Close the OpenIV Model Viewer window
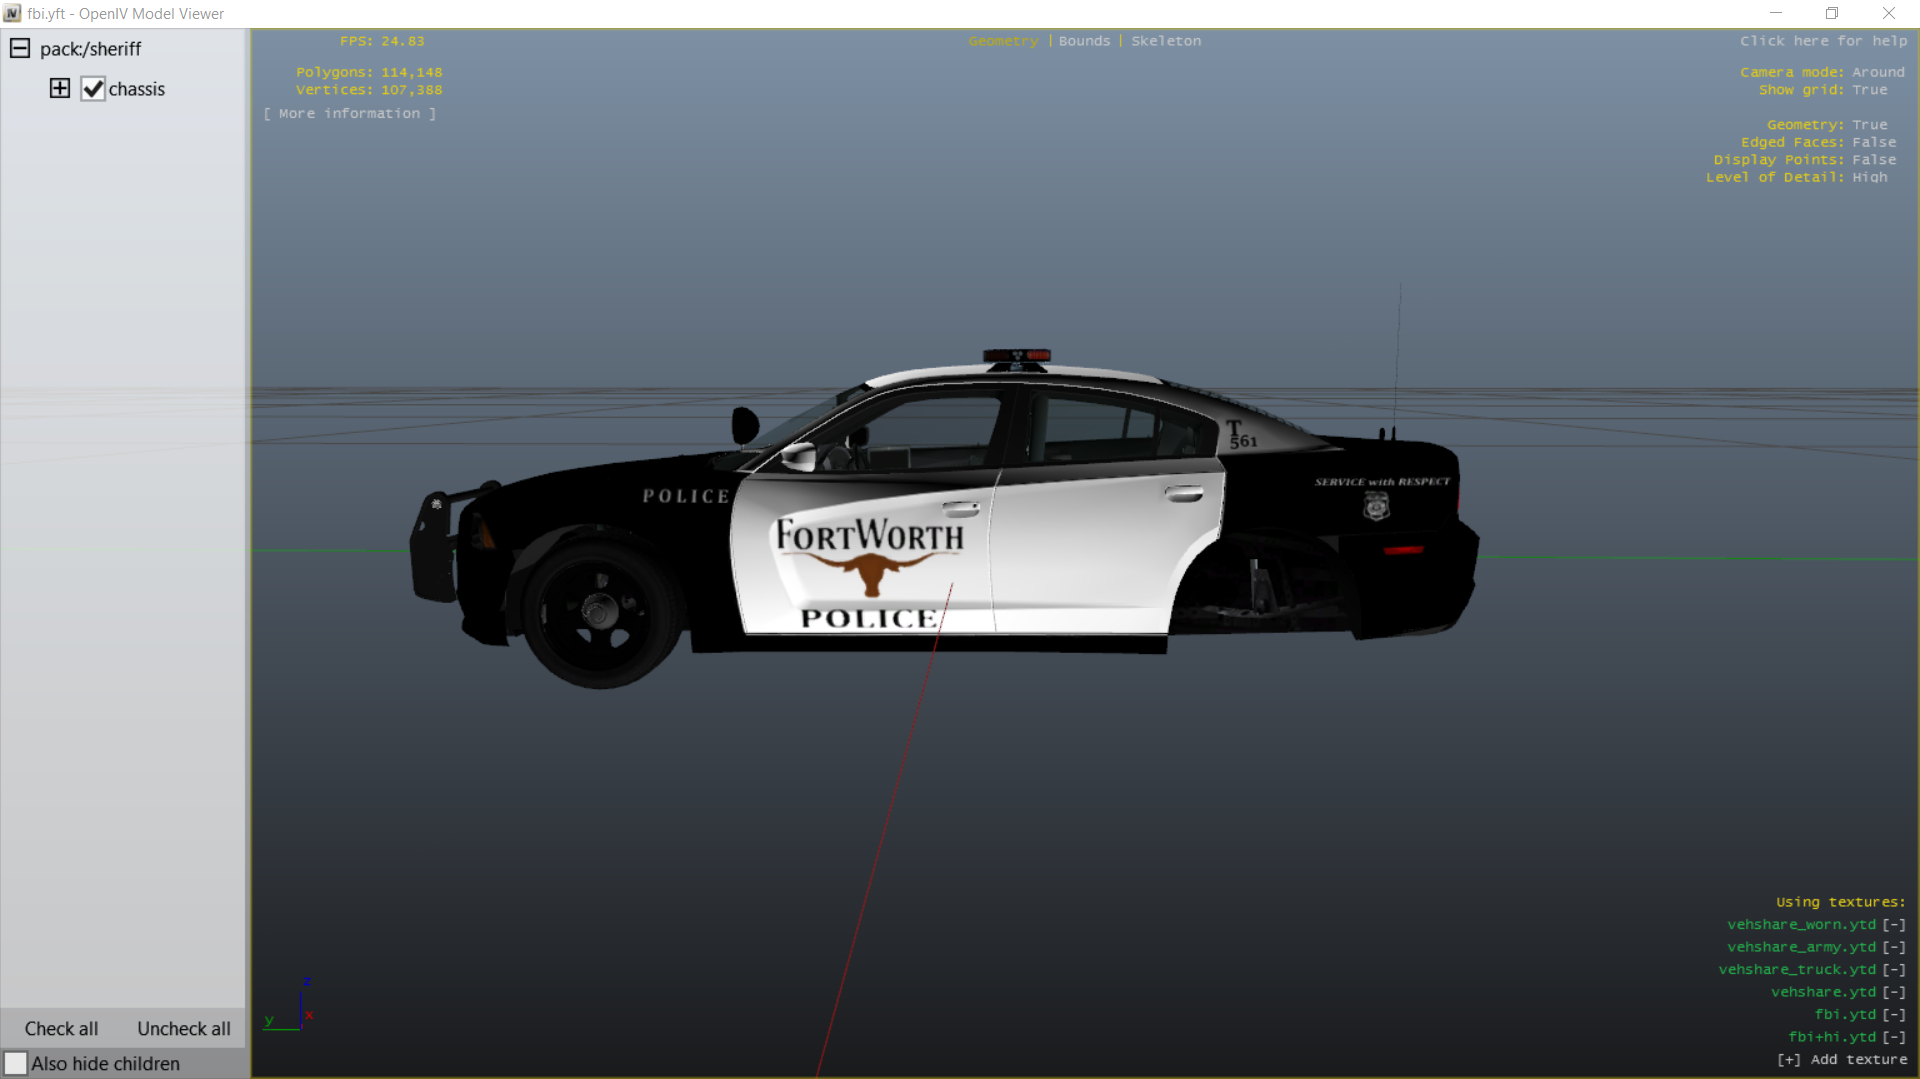Image resolution: width=1920 pixels, height=1079 pixels. click(x=1888, y=13)
